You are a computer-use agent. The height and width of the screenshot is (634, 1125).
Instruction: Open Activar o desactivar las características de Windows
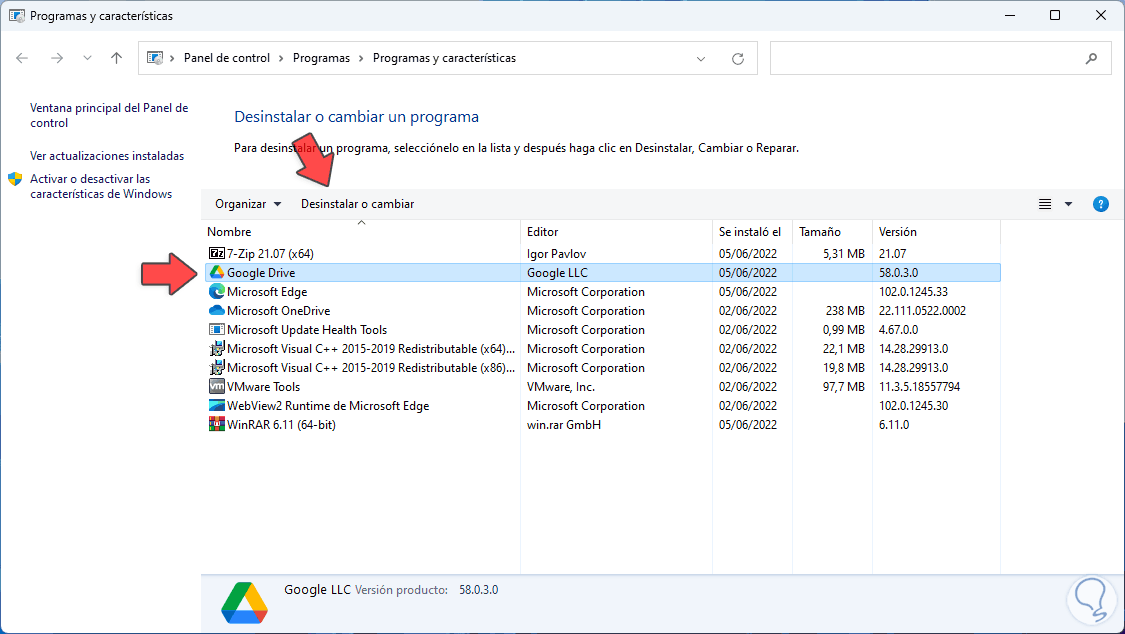tap(101, 186)
